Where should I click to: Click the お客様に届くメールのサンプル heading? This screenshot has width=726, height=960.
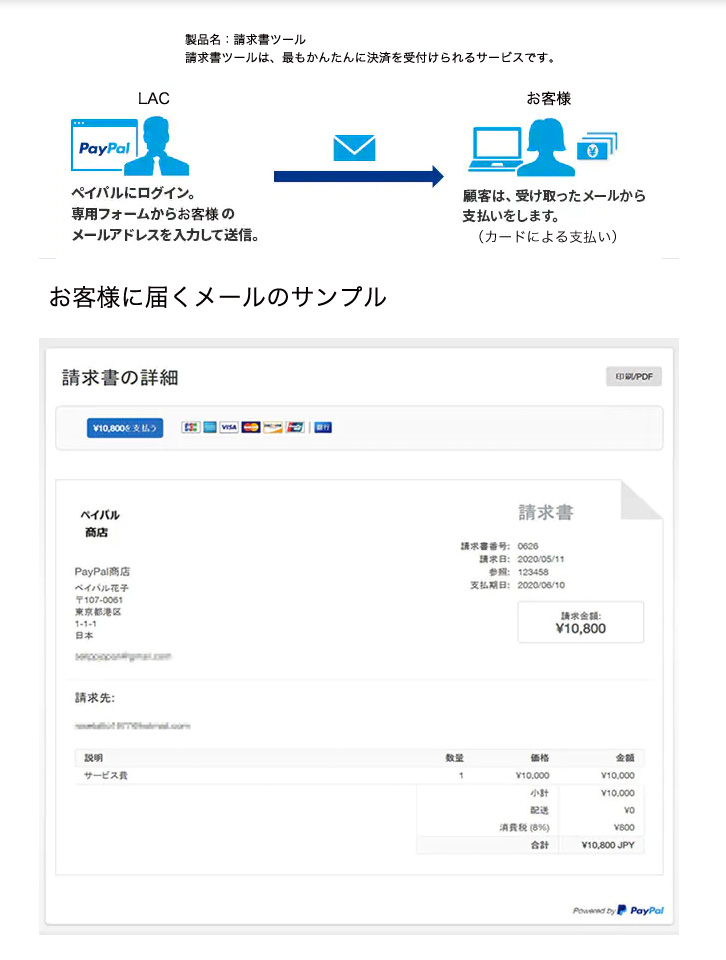point(217,297)
